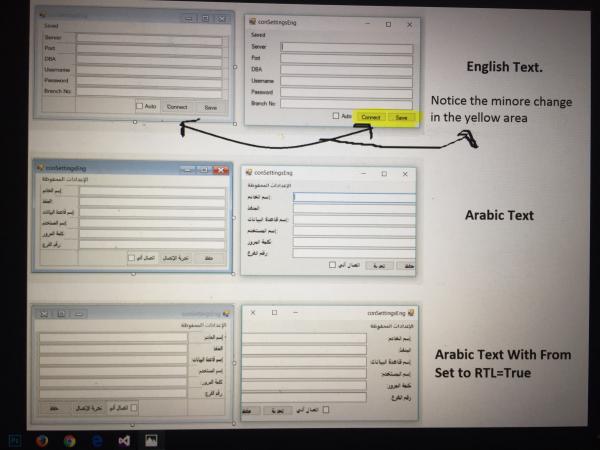
Task: Open الإعدادات المحفوظة menu in RTL runtime form
Action: (x=392, y=326)
